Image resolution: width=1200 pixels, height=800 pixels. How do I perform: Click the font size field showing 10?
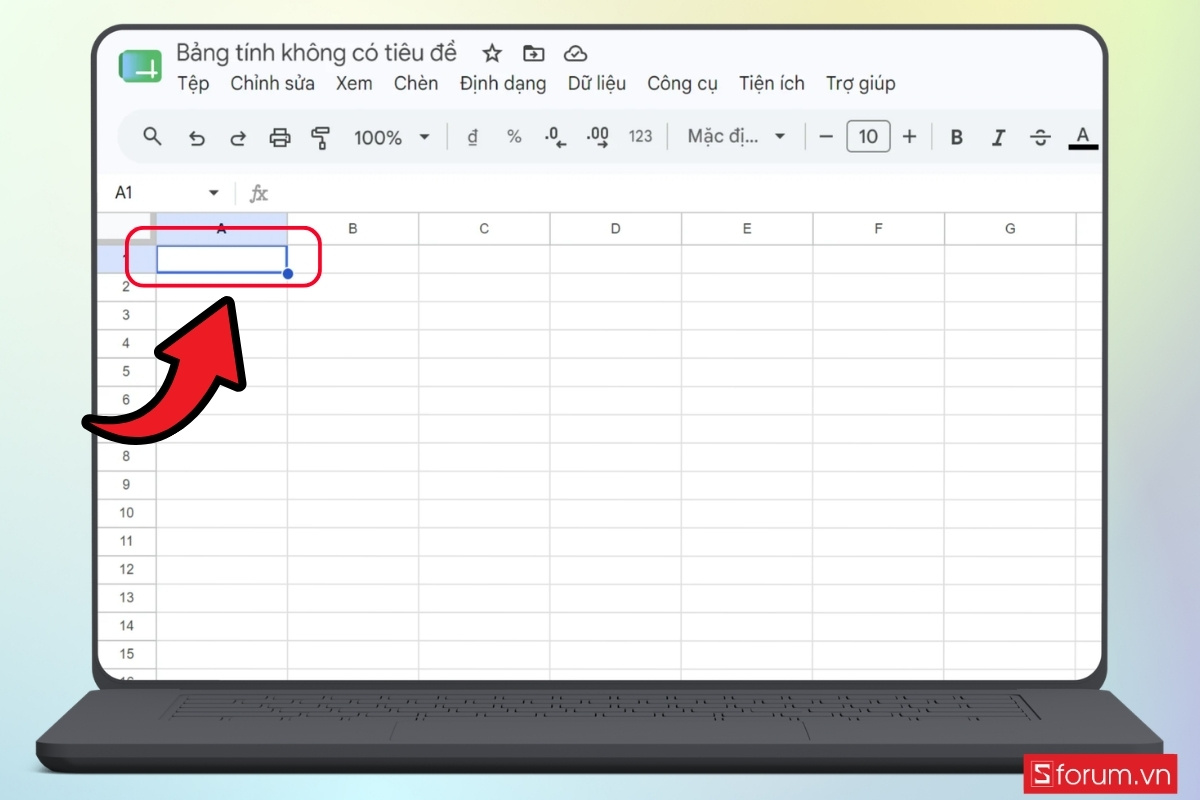868,137
